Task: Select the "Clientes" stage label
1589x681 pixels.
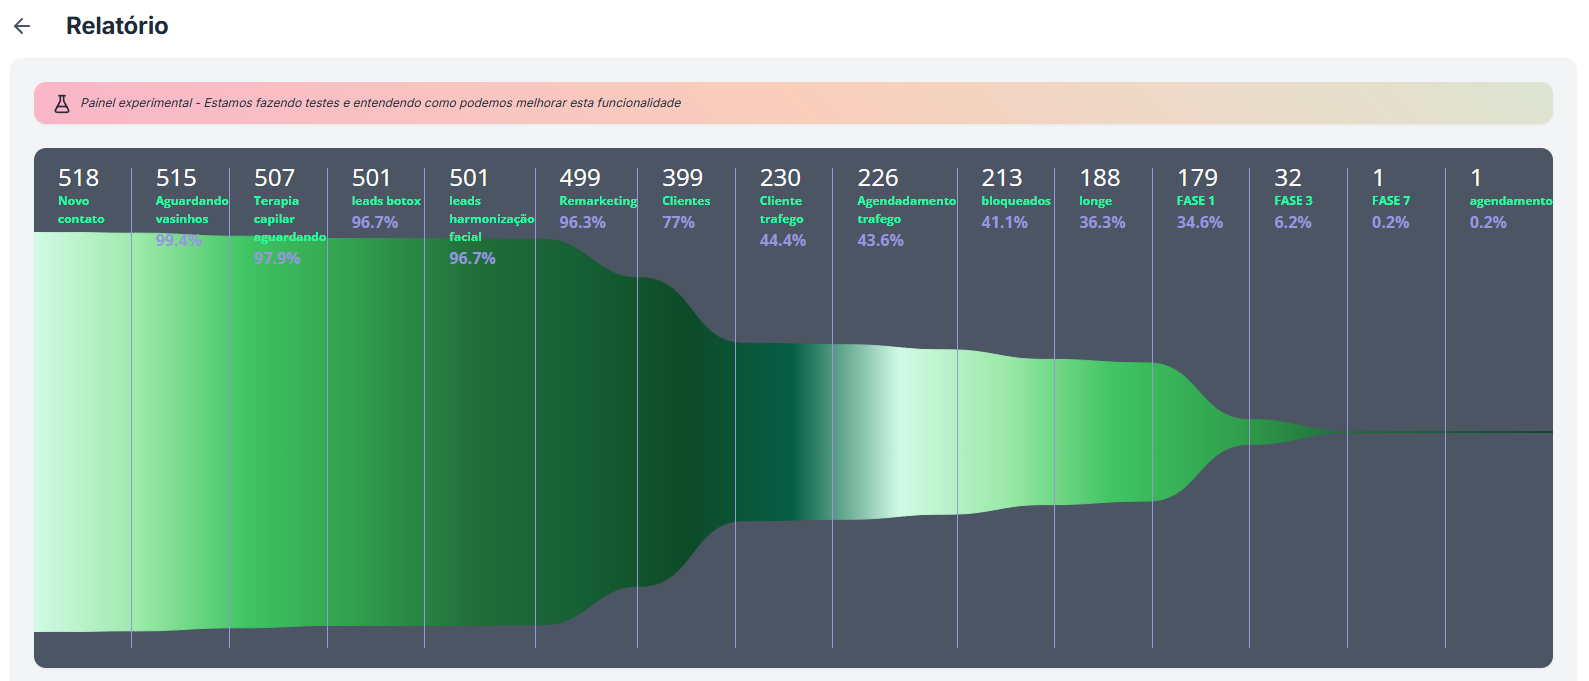Action: pyautogui.click(x=686, y=201)
